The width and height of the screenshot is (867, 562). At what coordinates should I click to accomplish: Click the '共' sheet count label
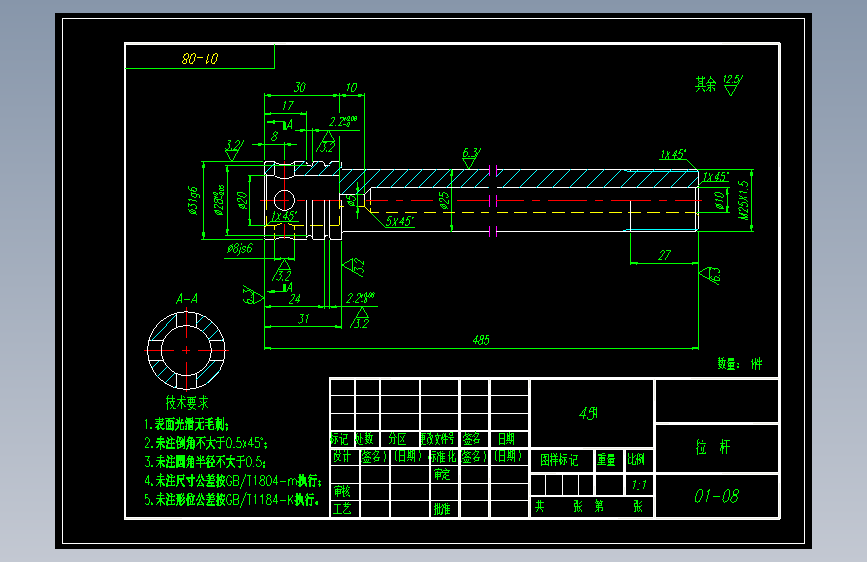click(540, 506)
